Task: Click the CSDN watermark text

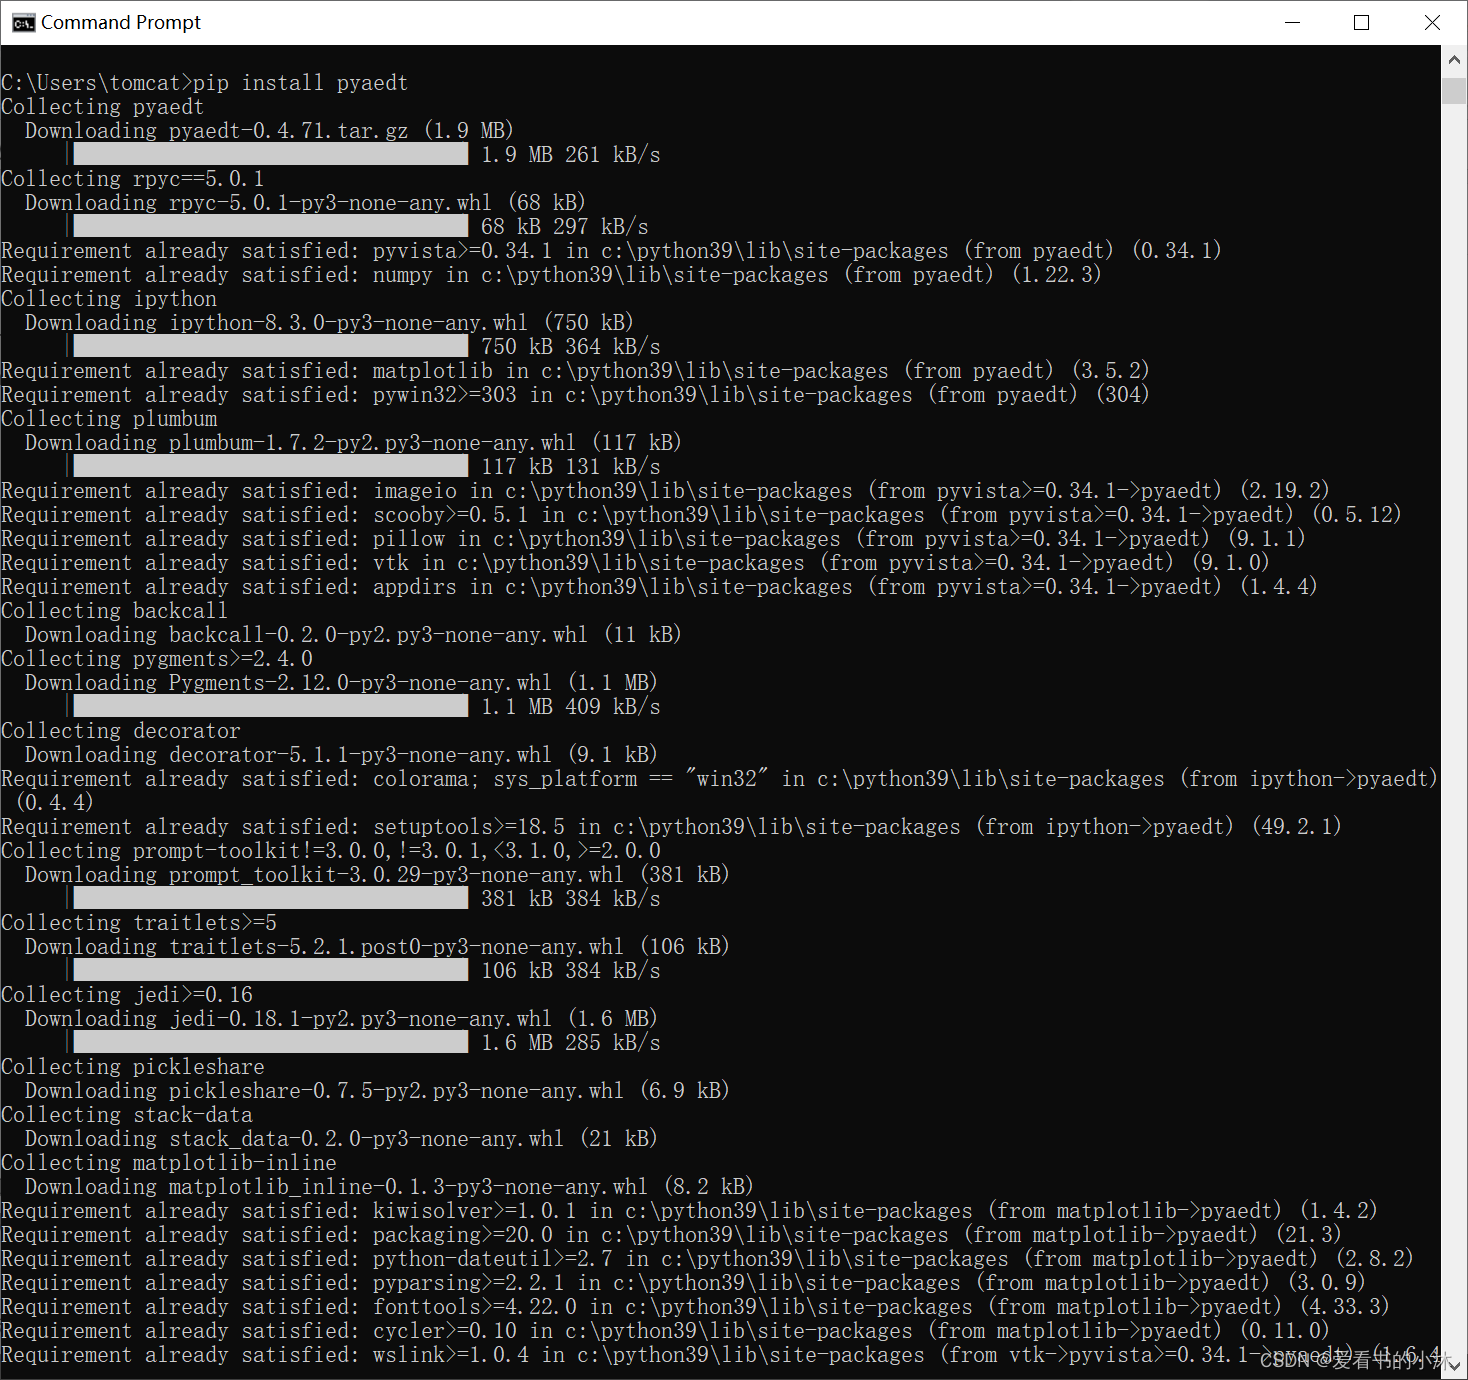Action: [1350, 1360]
